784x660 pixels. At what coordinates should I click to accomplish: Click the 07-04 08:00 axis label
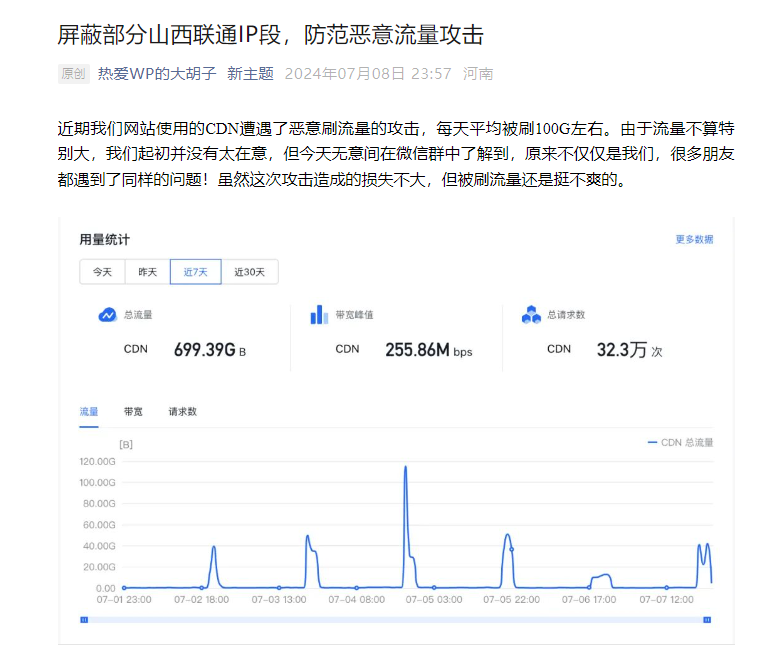[356, 600]
